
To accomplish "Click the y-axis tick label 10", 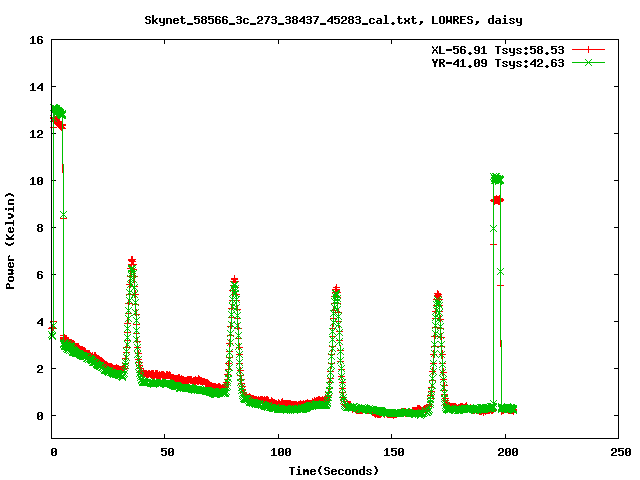I will pyautogui.click(x=36, y=181).
